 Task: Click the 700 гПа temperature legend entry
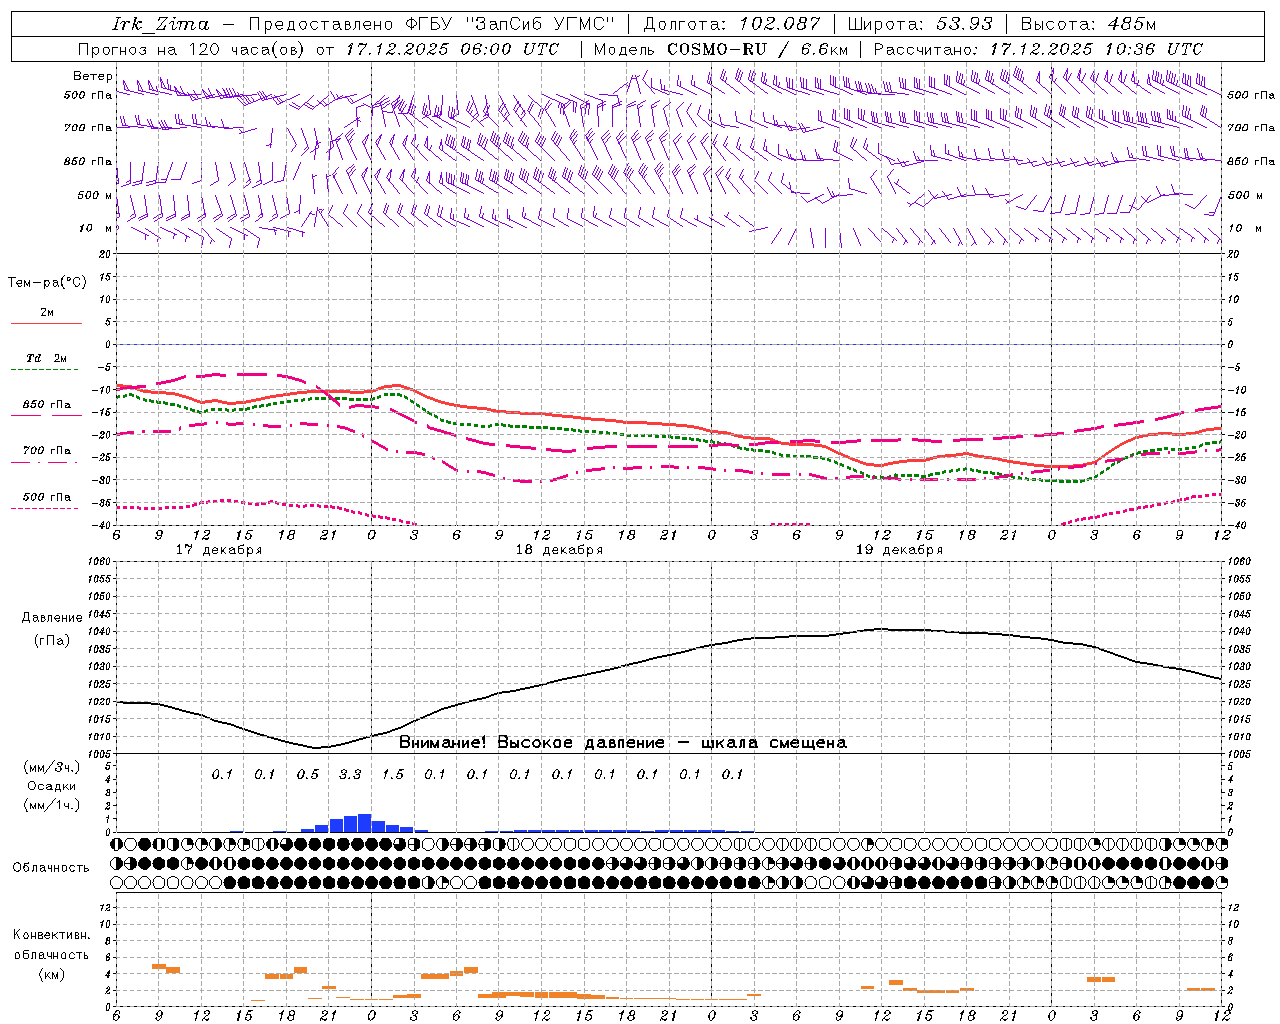47,451
